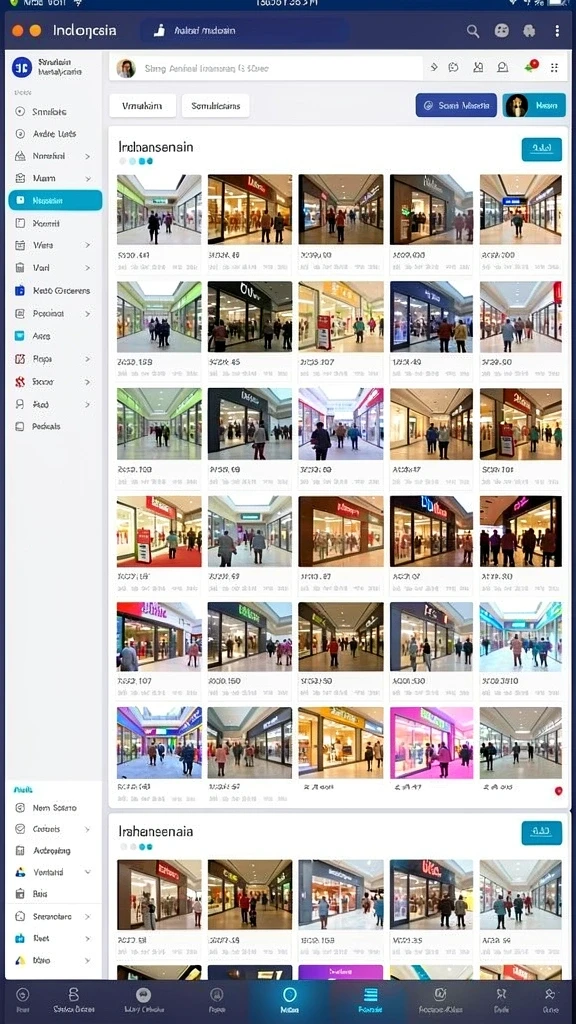
Task: Click the notification icon with red badge
Action: 531,67
